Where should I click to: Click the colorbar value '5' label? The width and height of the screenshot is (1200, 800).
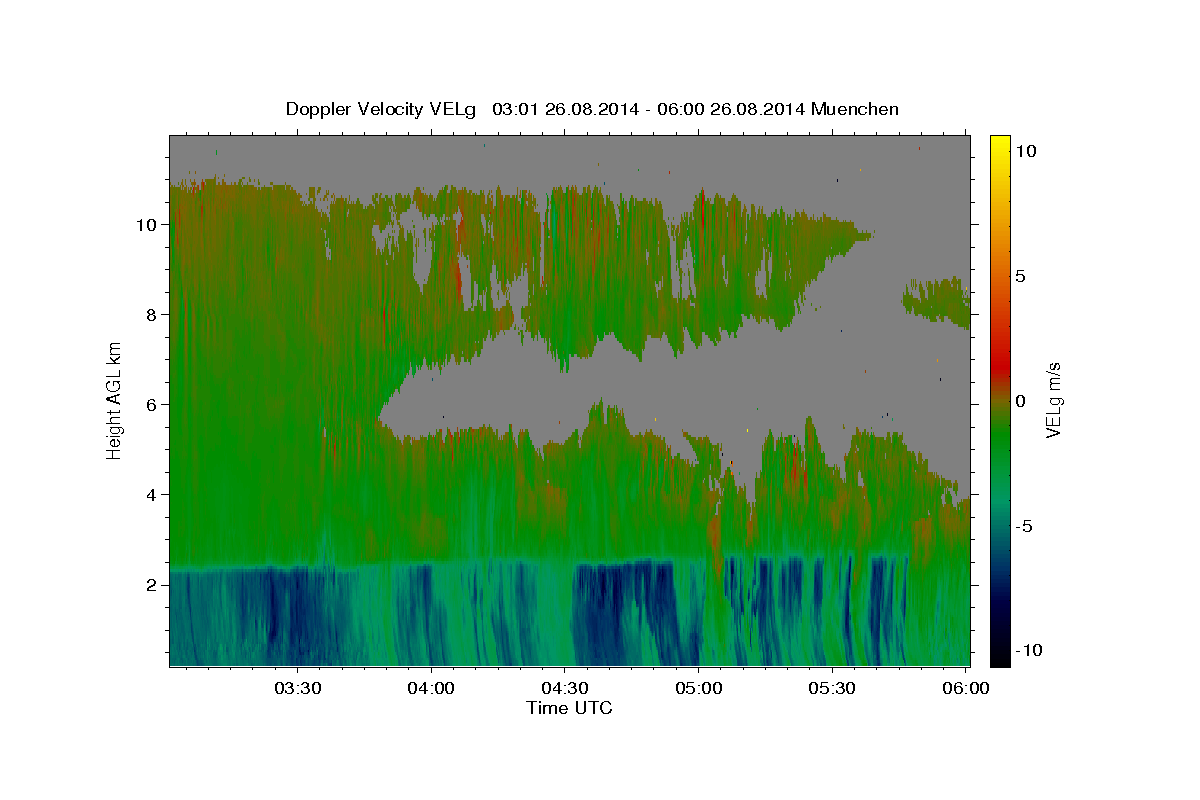[x=1022, y=276]
